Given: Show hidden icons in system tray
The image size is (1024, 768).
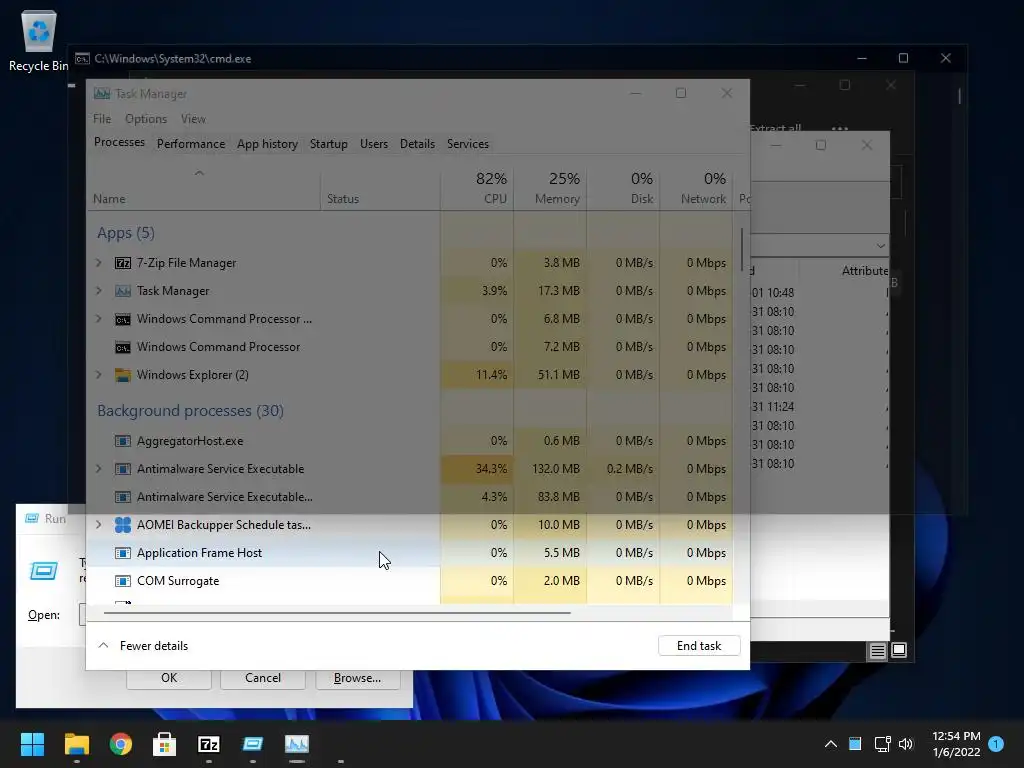Looking at the screenshot, I should (831, 744).
